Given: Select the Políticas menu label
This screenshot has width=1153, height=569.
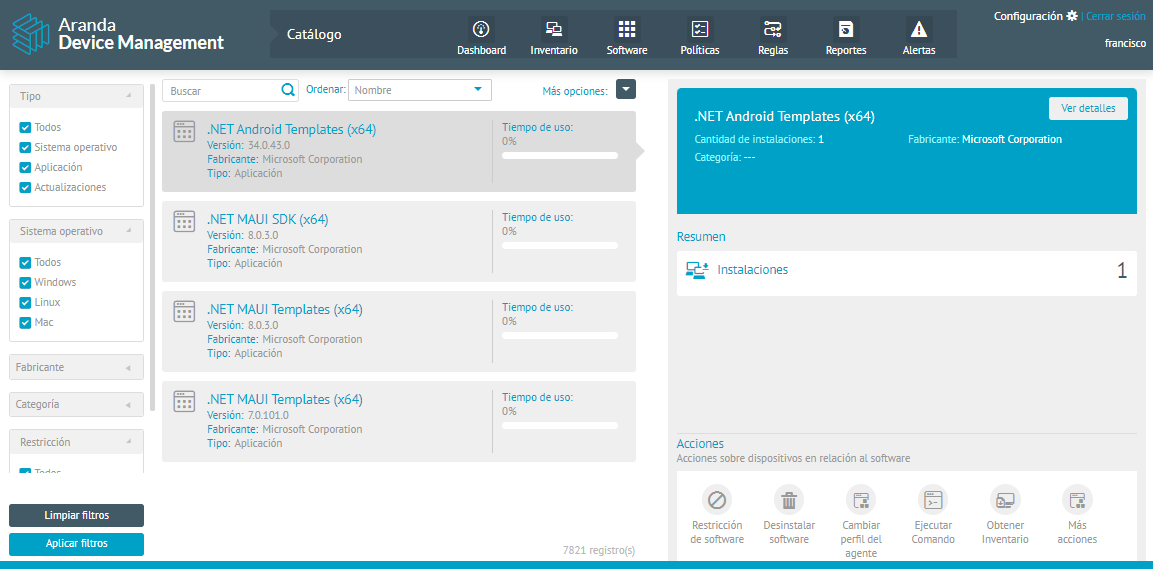Looking at the screenshot, I should pyautogui.click(x=700, y=51).
